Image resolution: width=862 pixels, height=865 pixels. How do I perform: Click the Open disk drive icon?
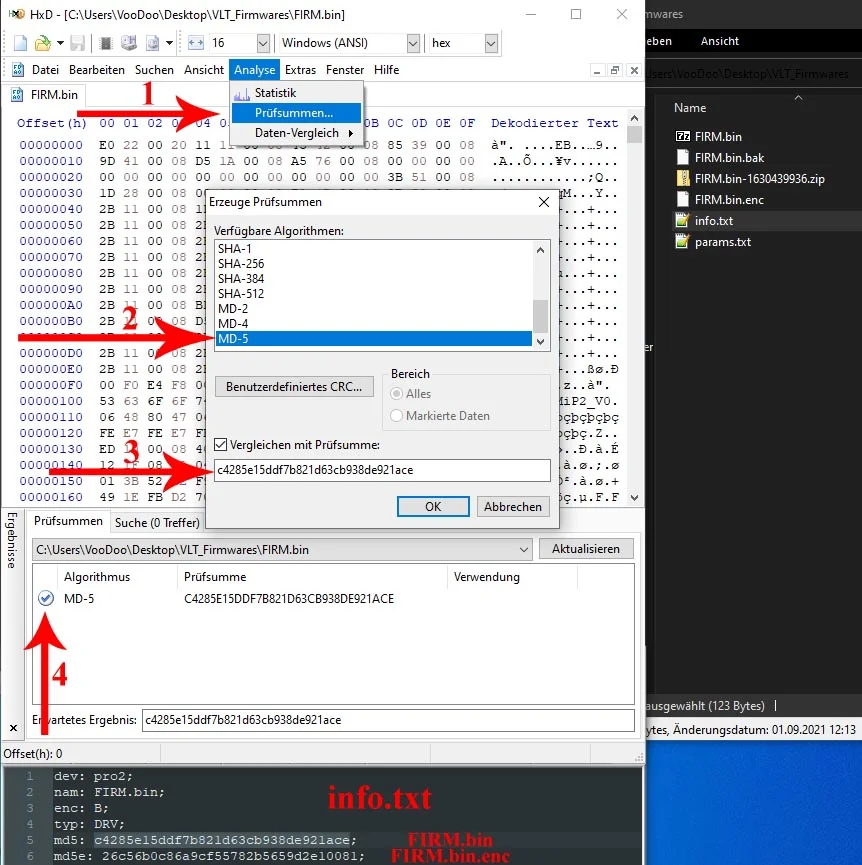click(128, 43)
